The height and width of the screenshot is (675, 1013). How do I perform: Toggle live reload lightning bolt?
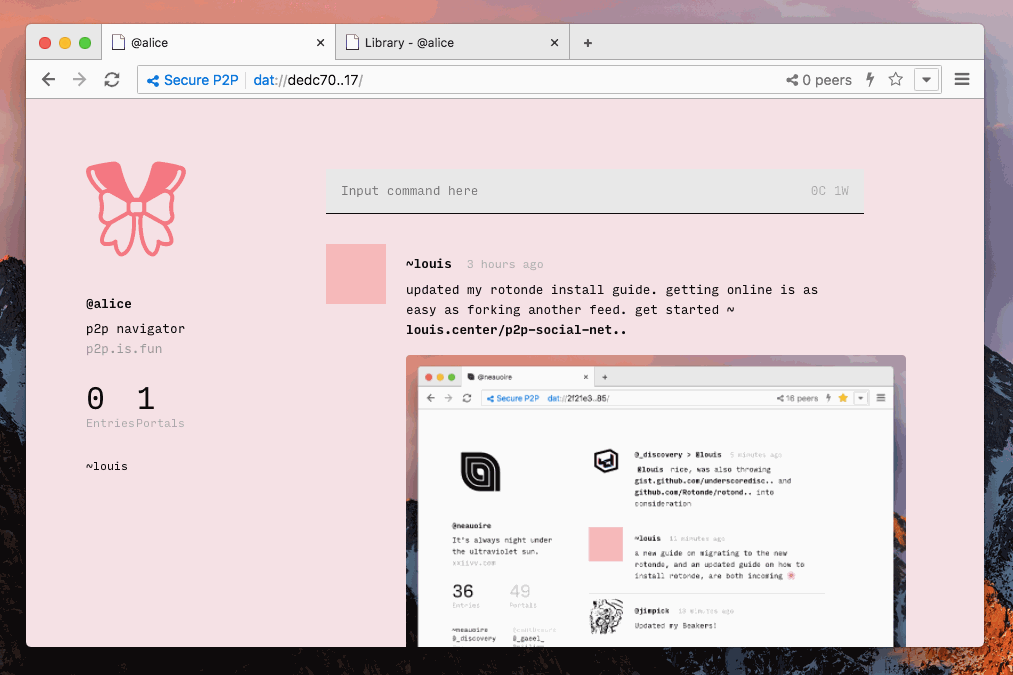(x=870, y=79)
